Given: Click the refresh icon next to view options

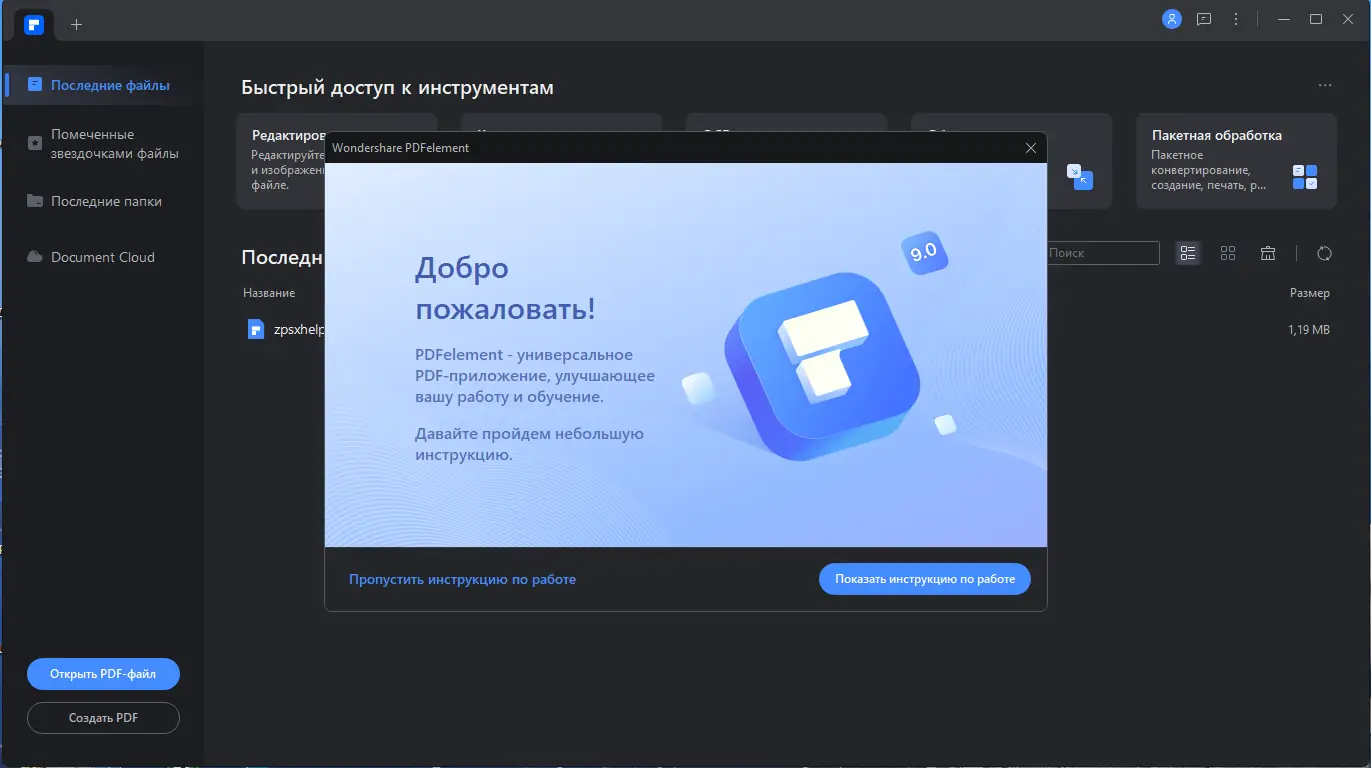Looking at the screenshot, I should tap(1324, 253).
